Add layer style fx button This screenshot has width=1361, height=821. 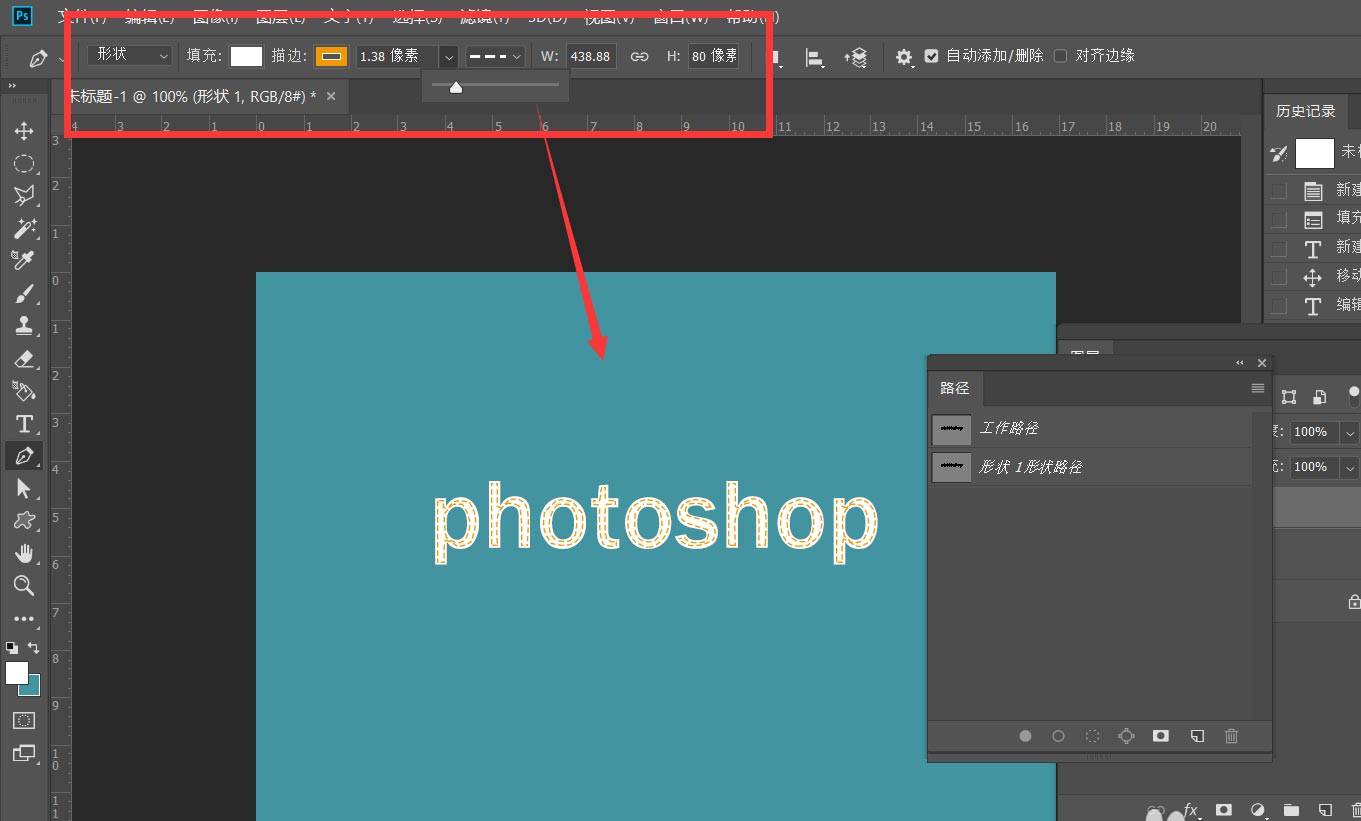pos(1190,809)
